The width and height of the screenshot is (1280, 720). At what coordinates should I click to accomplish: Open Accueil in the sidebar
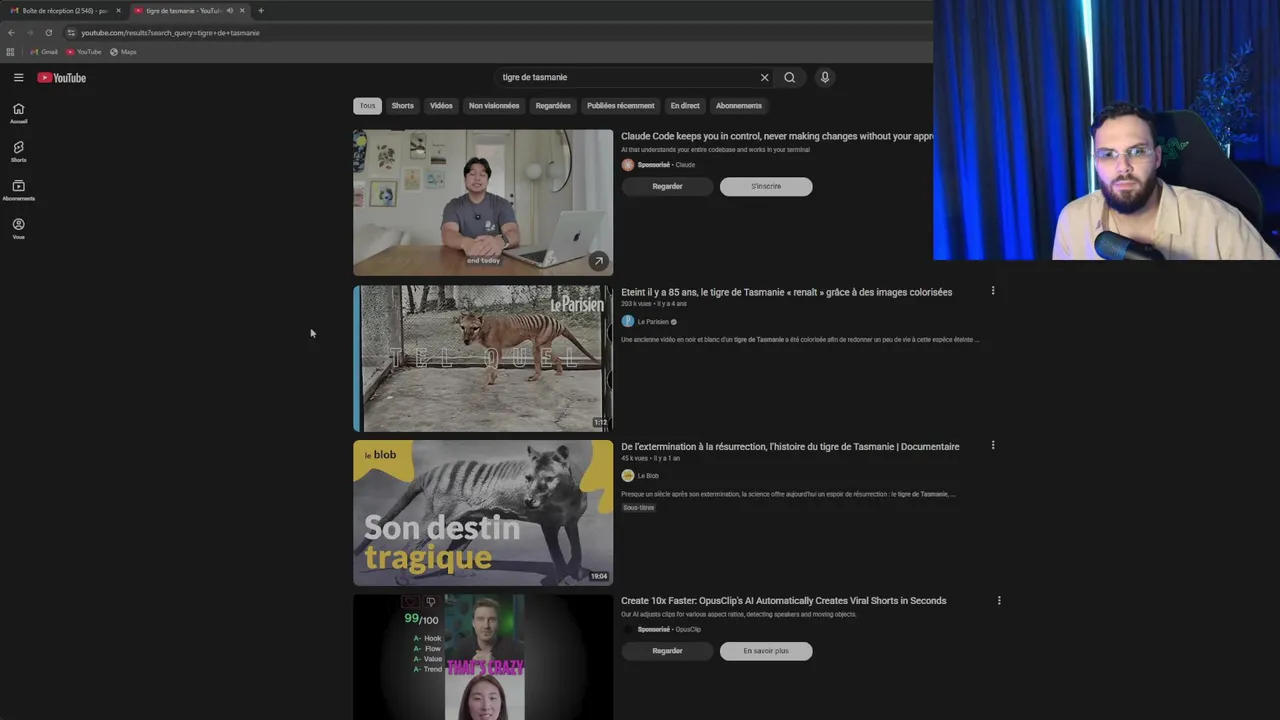pyautogui.click(x=18, y=113)
